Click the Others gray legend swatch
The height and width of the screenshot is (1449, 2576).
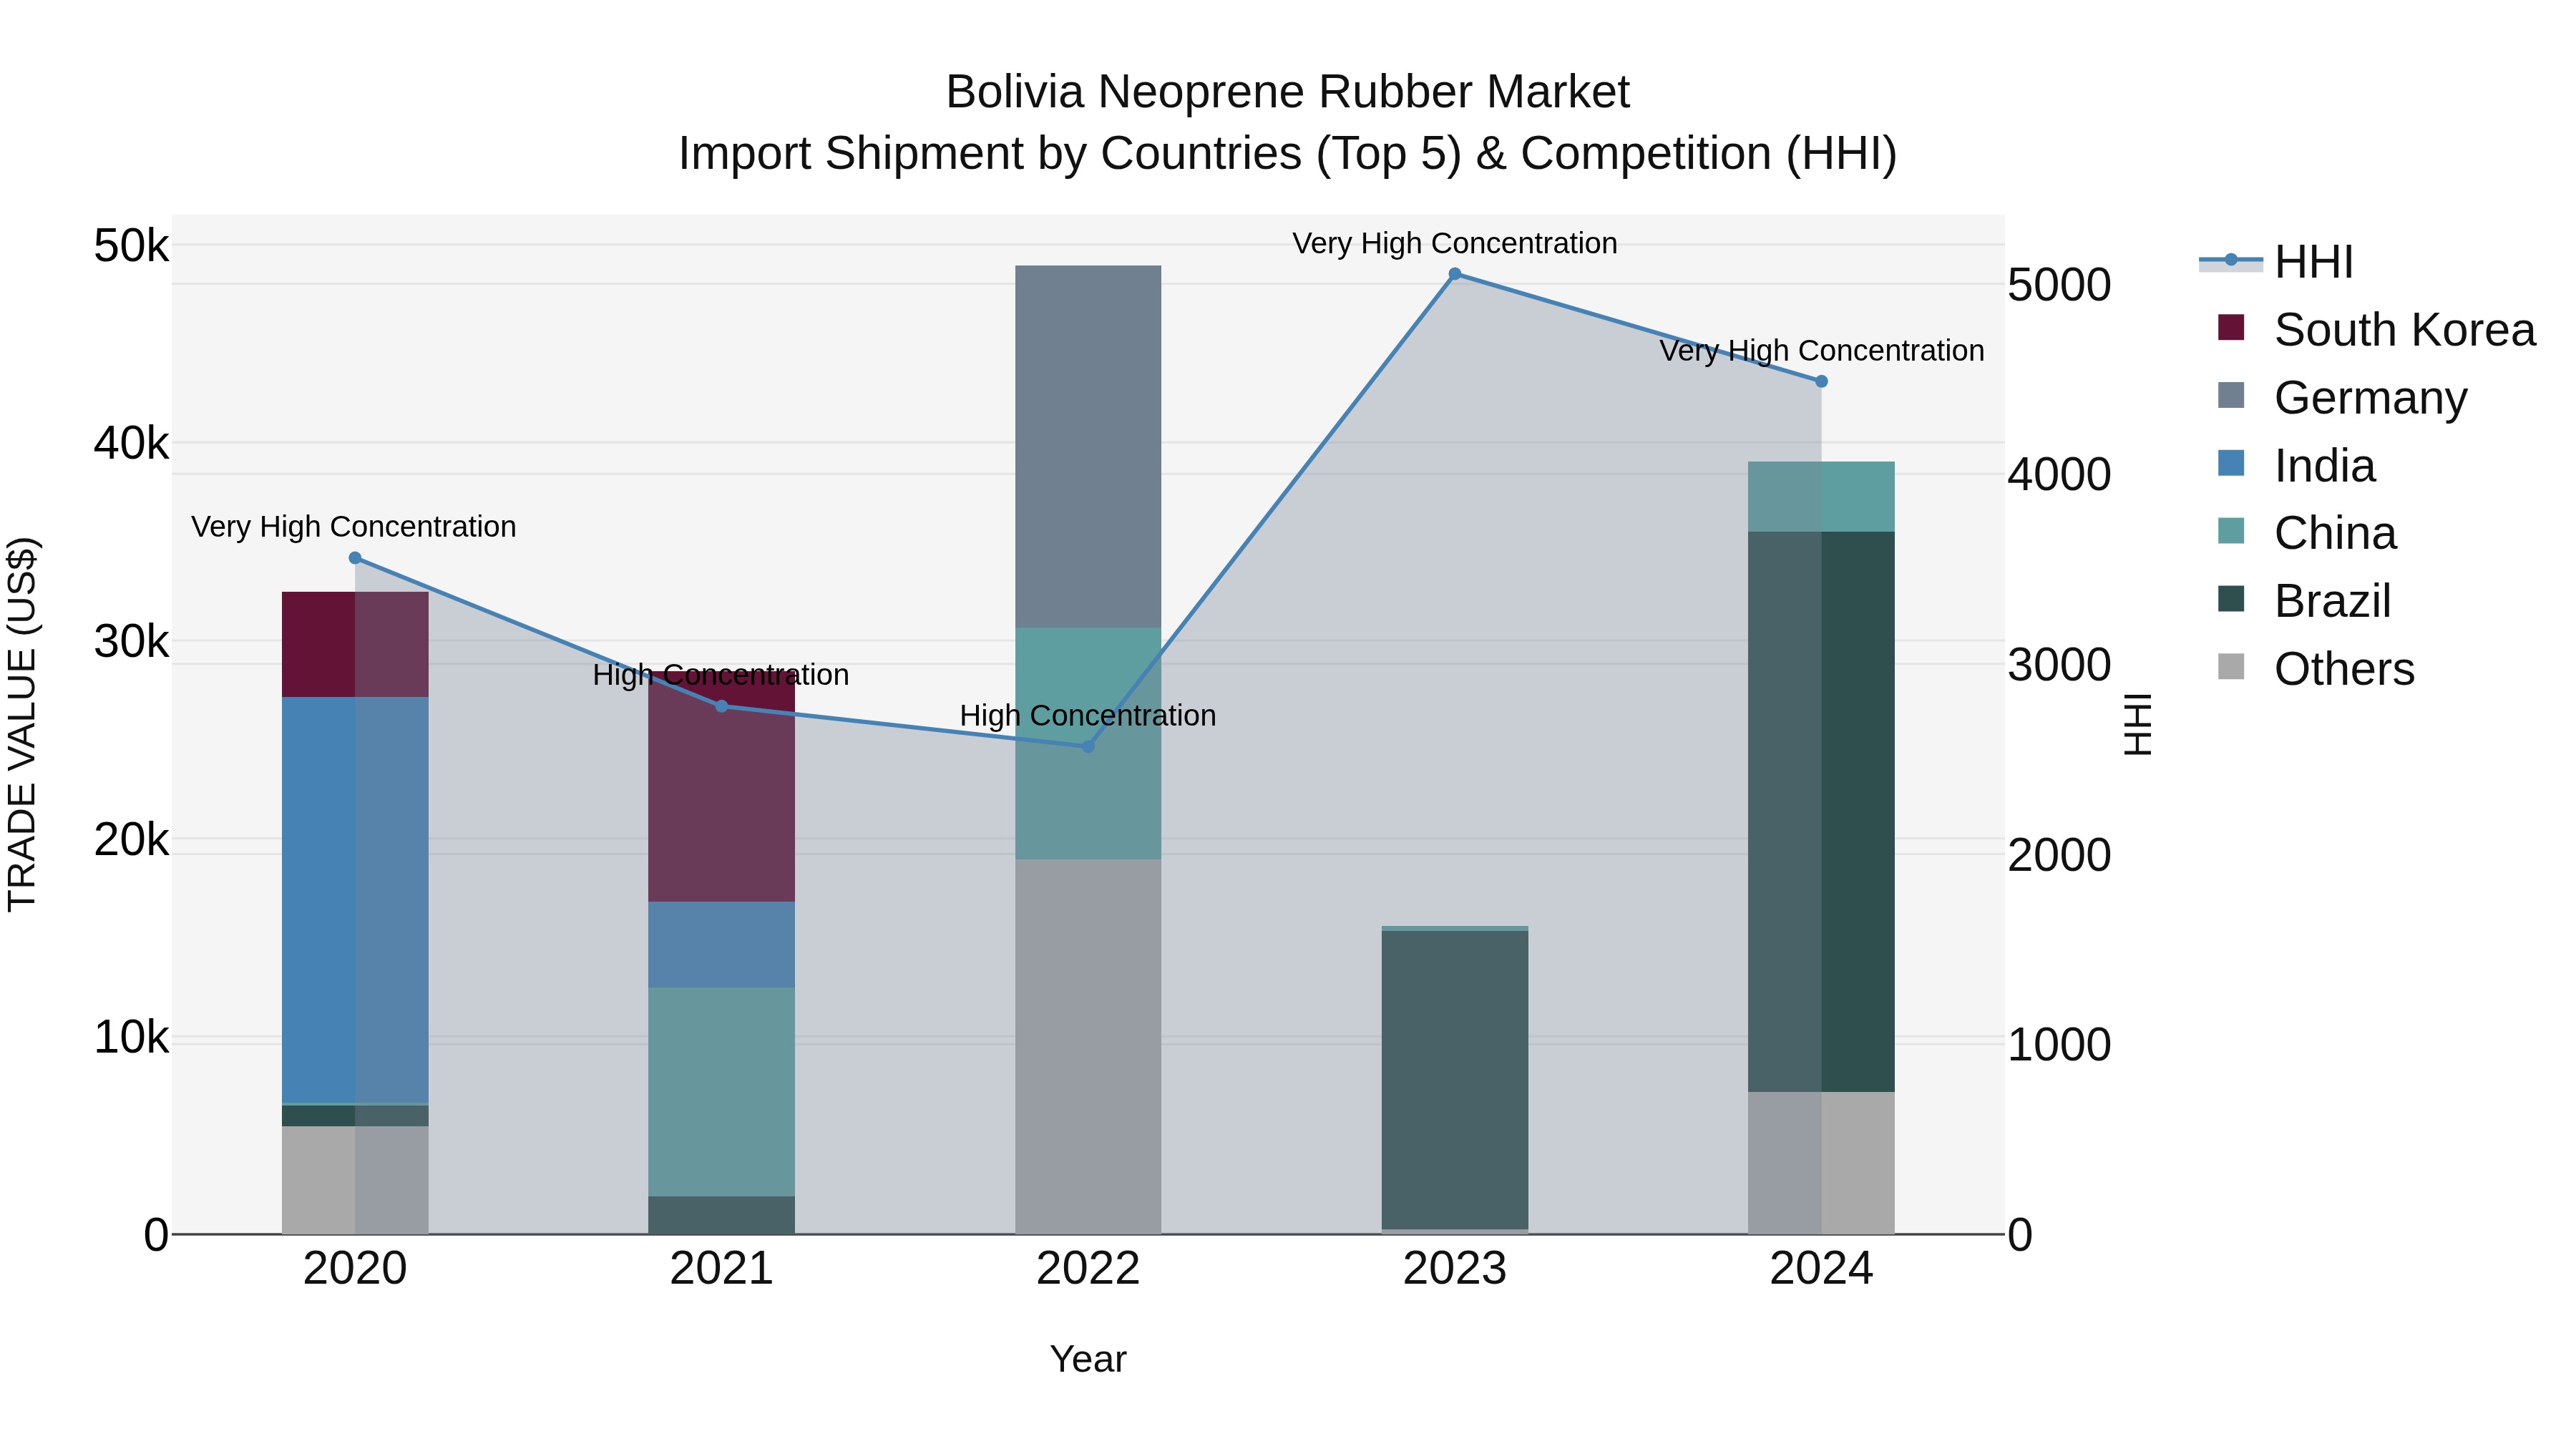tap(2231, 666)
